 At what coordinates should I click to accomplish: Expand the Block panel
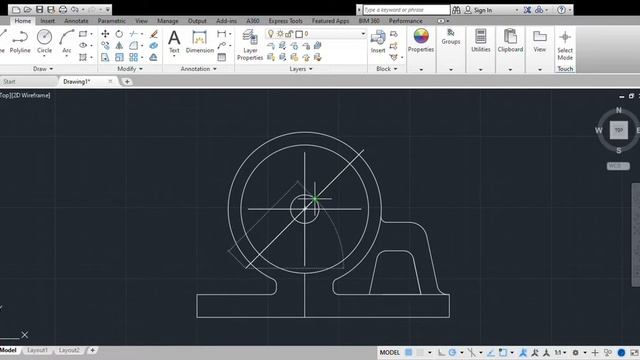click(387, 69)
